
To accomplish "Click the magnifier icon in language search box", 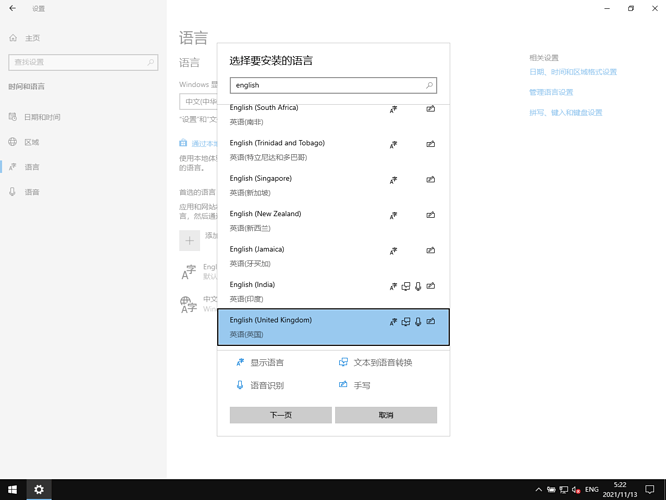I will click(430, 86).
